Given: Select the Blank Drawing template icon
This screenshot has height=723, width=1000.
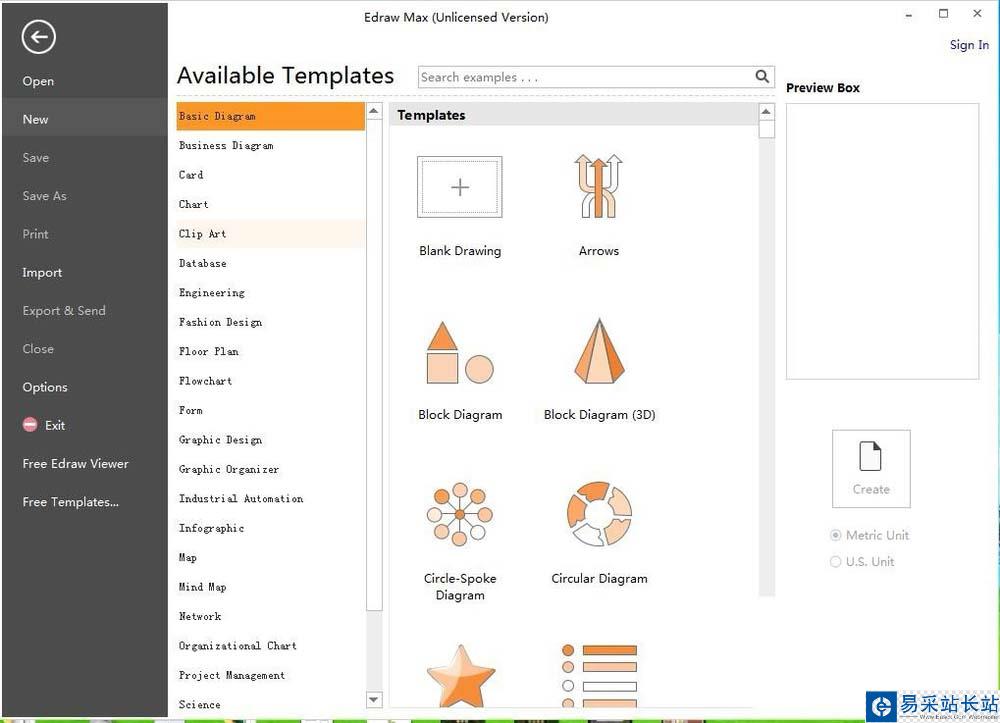Looking at the screenshot, I should (x=460, y=187).
